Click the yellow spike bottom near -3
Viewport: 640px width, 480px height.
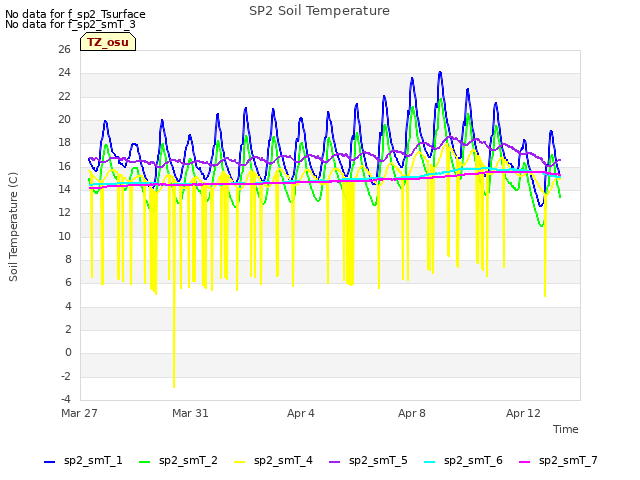174,386
